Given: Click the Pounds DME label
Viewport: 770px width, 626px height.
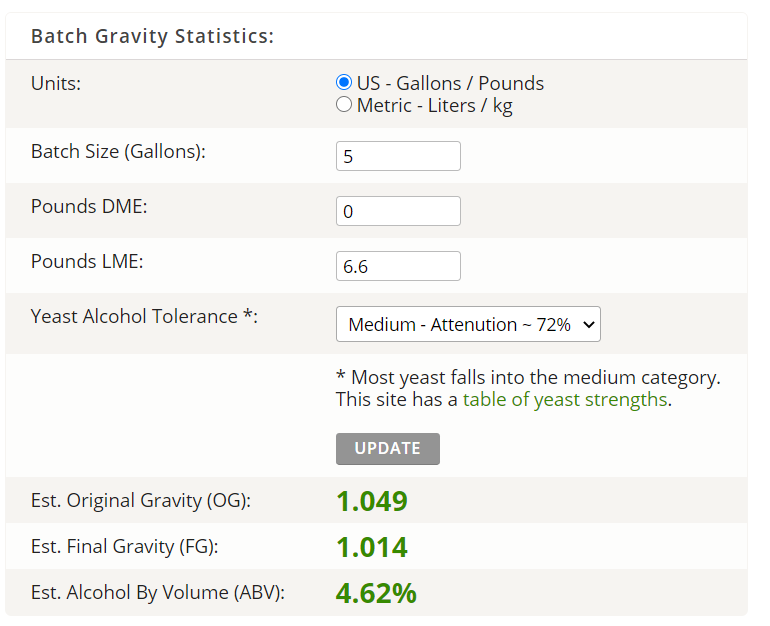Looking at the screenshot, I should [89, 207].
